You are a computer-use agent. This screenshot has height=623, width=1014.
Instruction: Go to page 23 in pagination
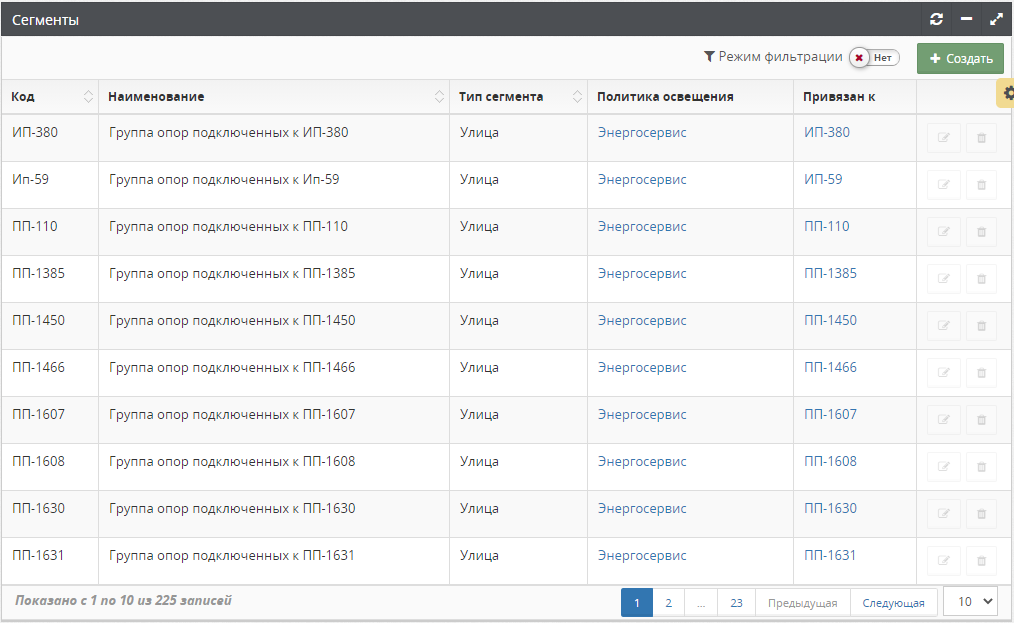[x=736, y=603]
